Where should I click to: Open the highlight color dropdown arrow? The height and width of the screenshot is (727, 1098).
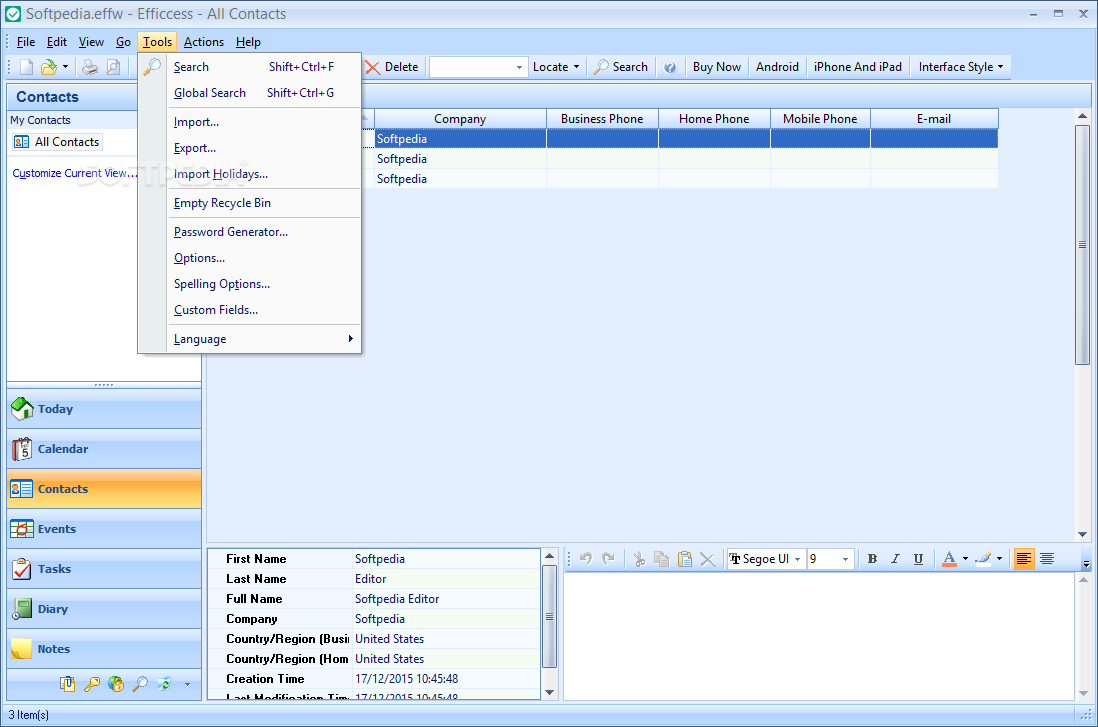[999, 559]
